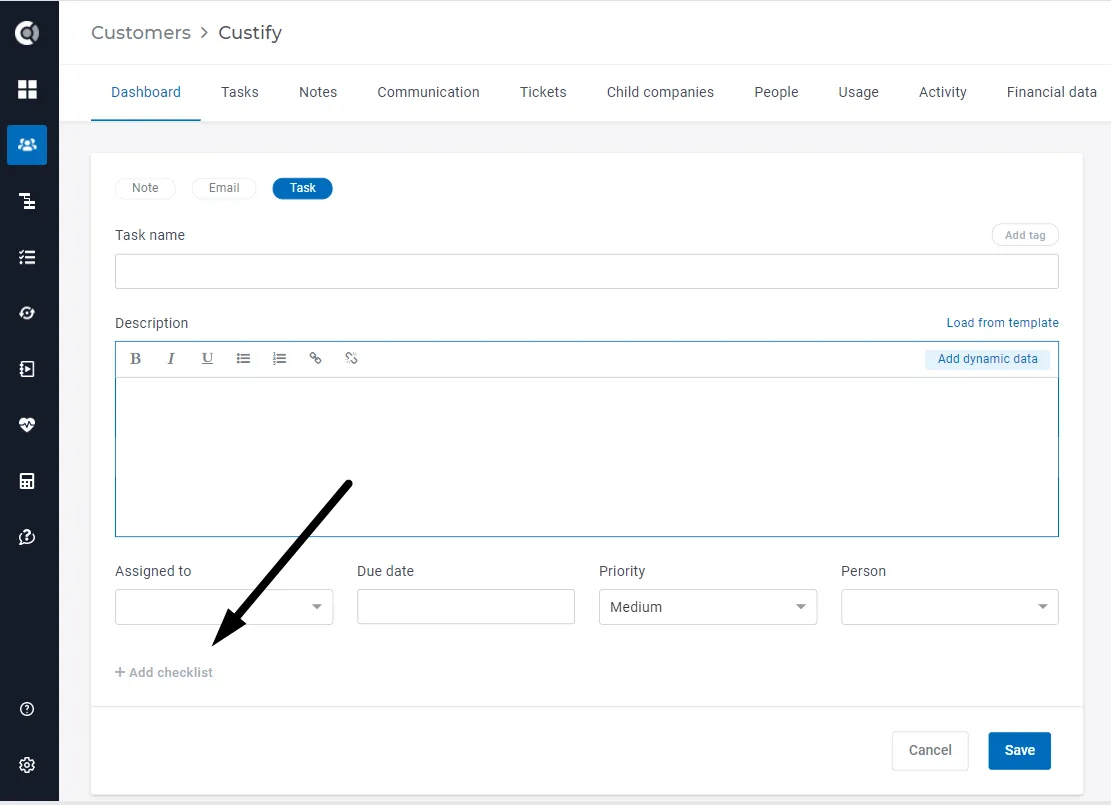Toggle underline formatting in description
The width and height of the screenshot is (1111, 805).
coord(207,359)
